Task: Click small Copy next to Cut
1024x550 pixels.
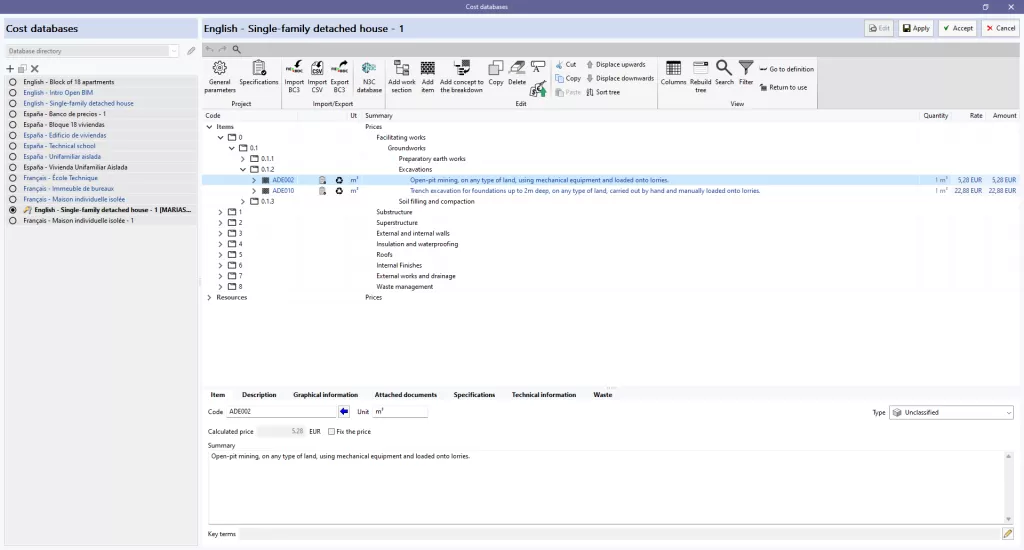Action: click(x=568, y=78)
